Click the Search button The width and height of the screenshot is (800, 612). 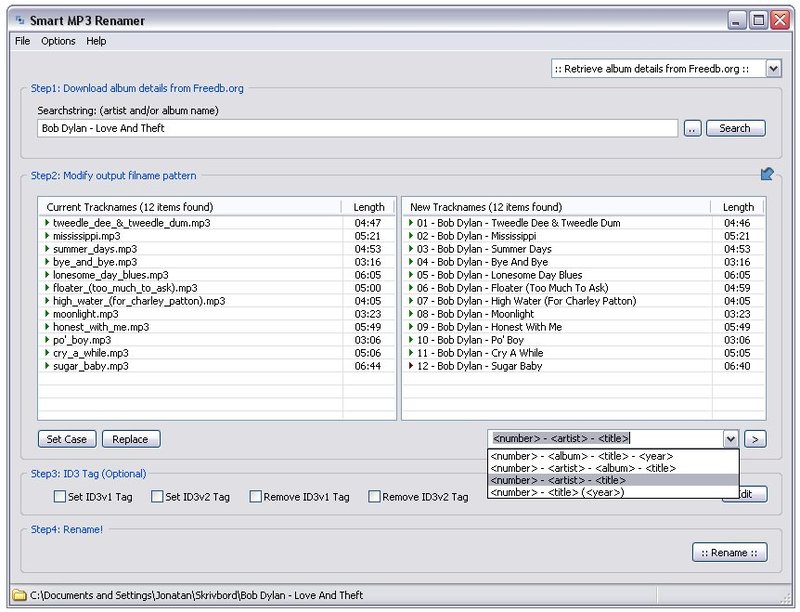(x=735, y=129)
